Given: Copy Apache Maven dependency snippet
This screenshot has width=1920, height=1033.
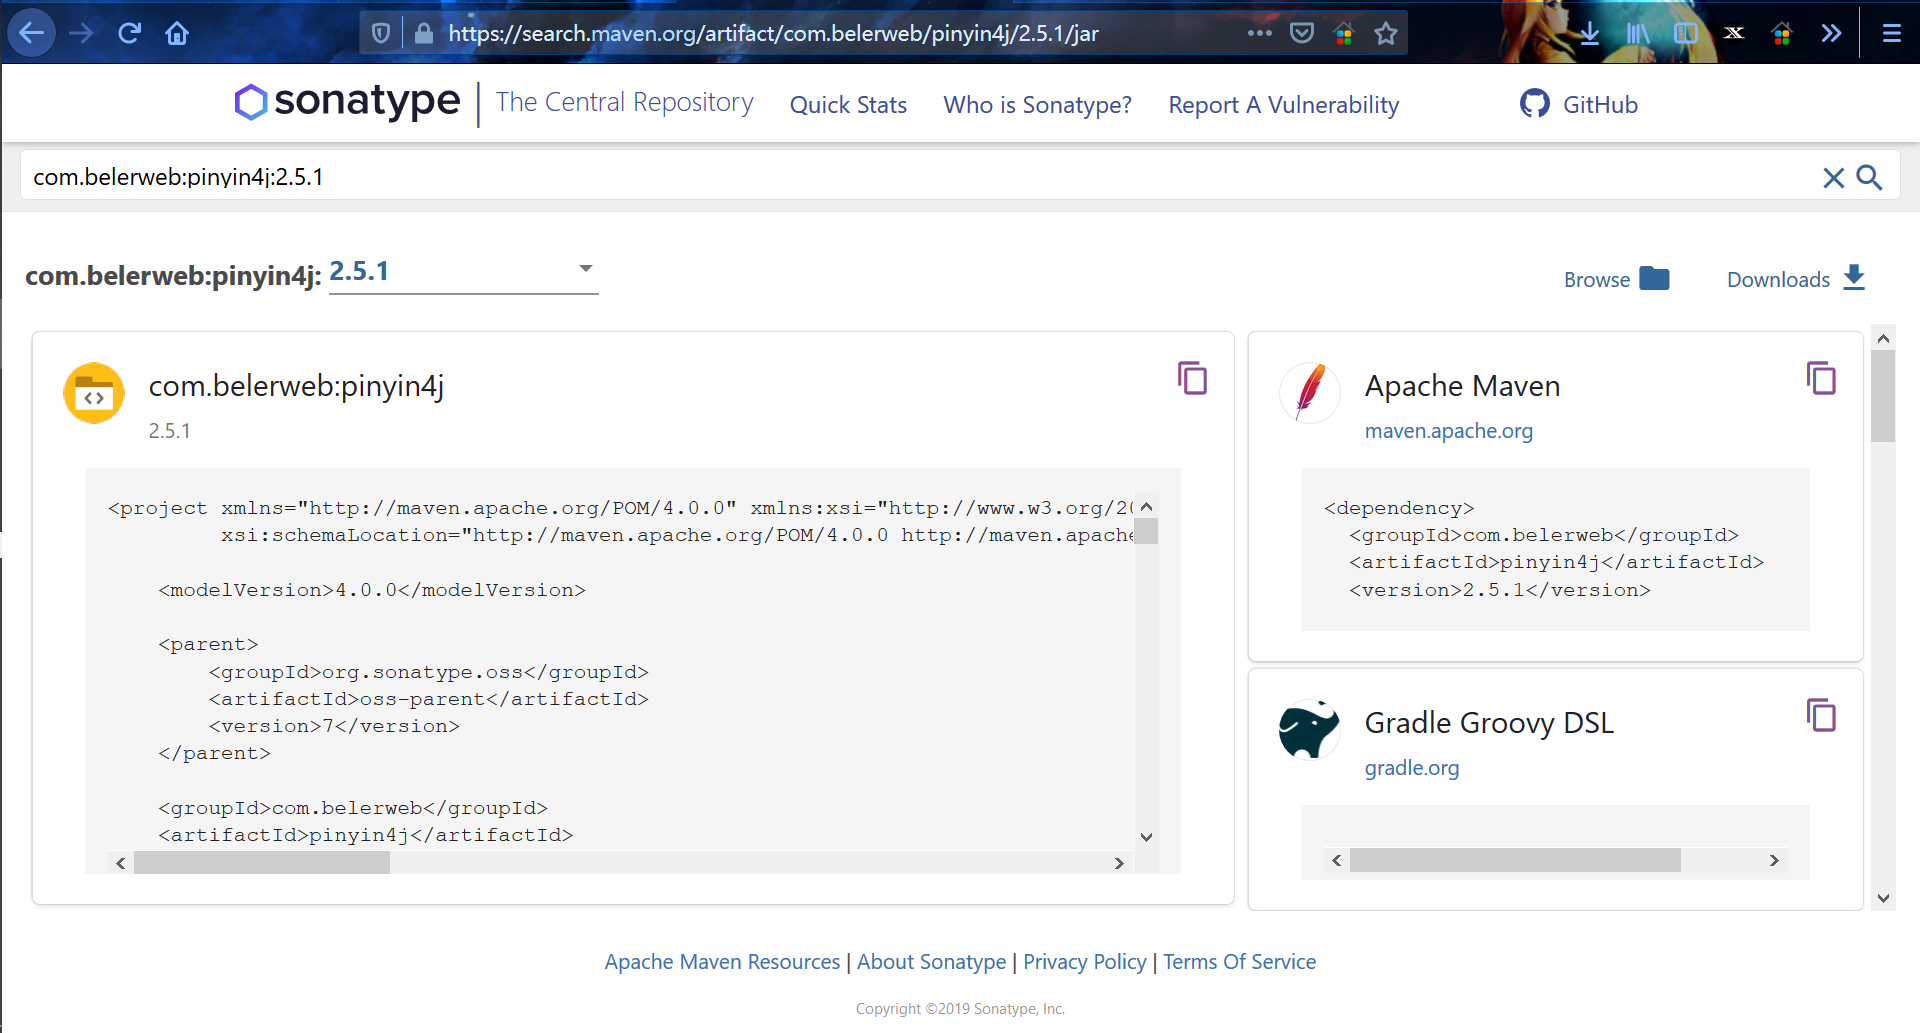Looking at the screenshot, I should pos(1821,378).
